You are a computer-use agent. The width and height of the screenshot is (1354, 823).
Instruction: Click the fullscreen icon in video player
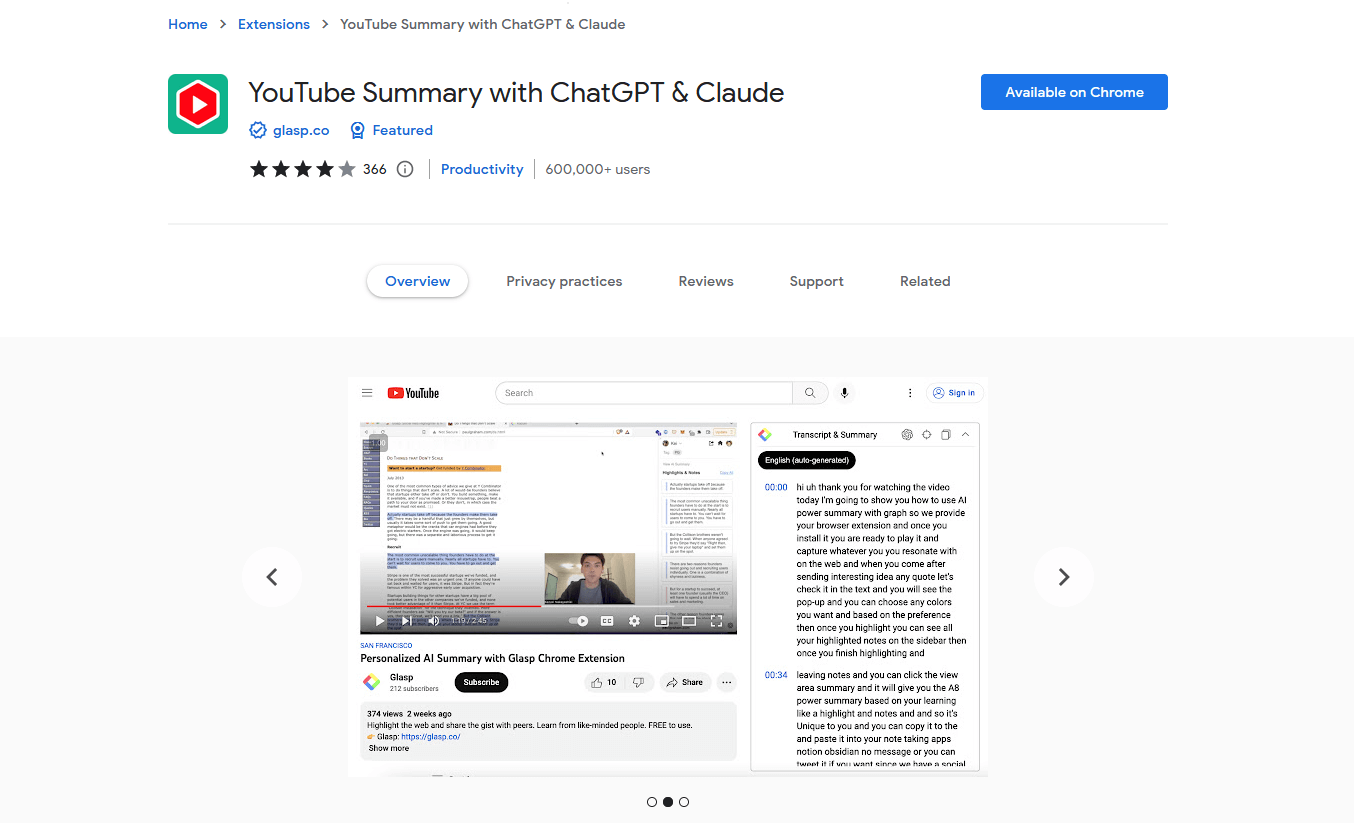(x=717, y=621)
